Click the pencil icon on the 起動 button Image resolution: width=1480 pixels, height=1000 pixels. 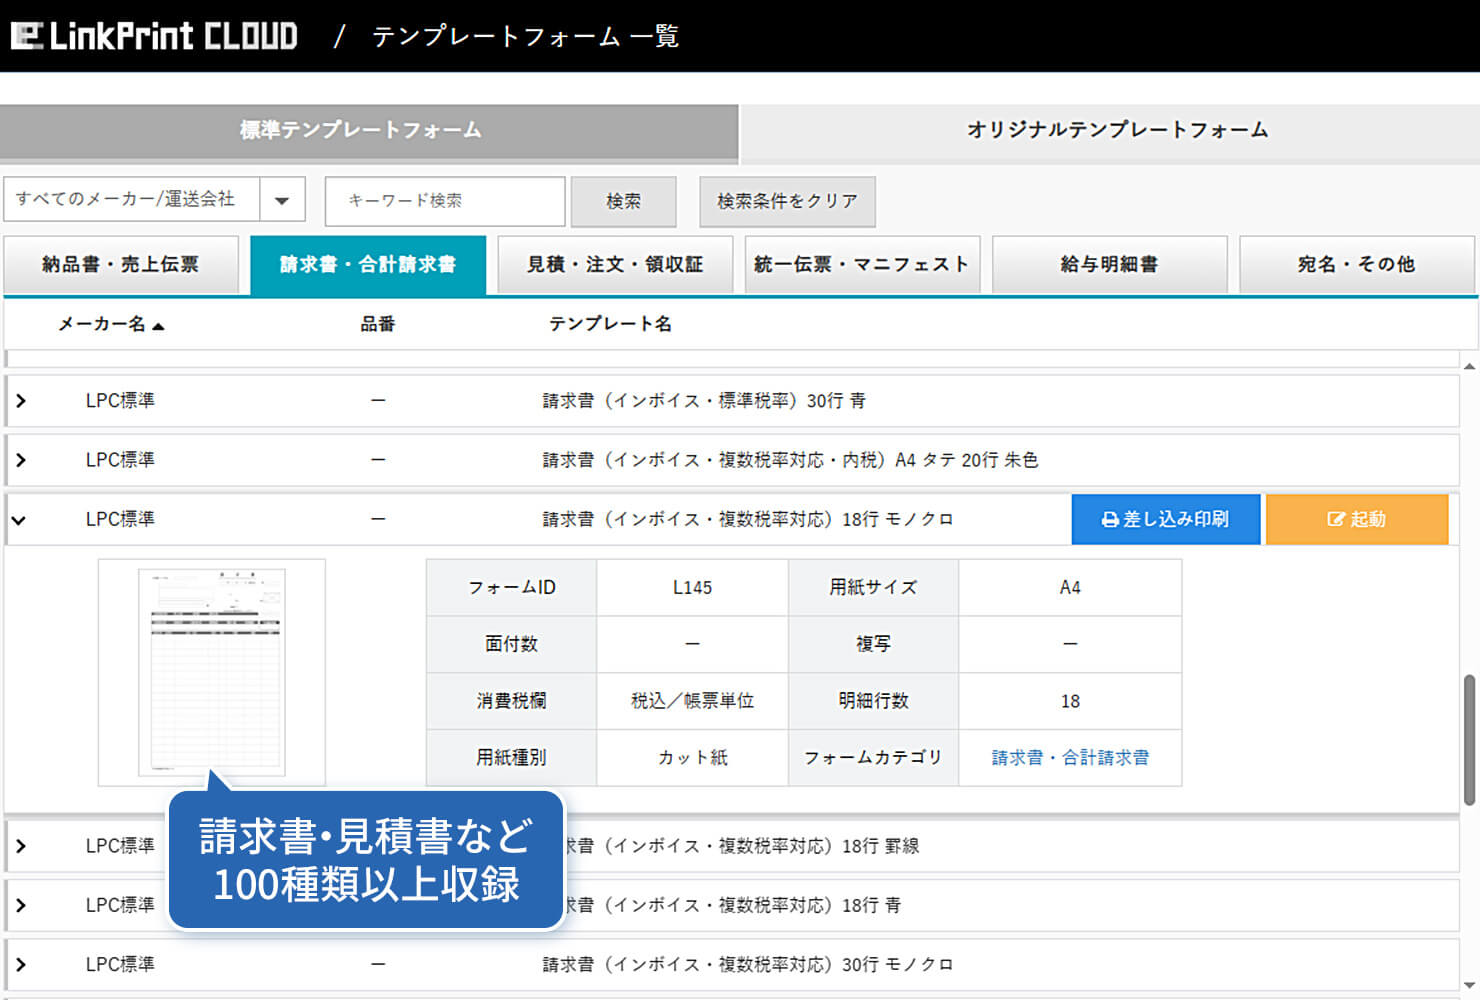pyautogui.click(x=1335, y=519)
